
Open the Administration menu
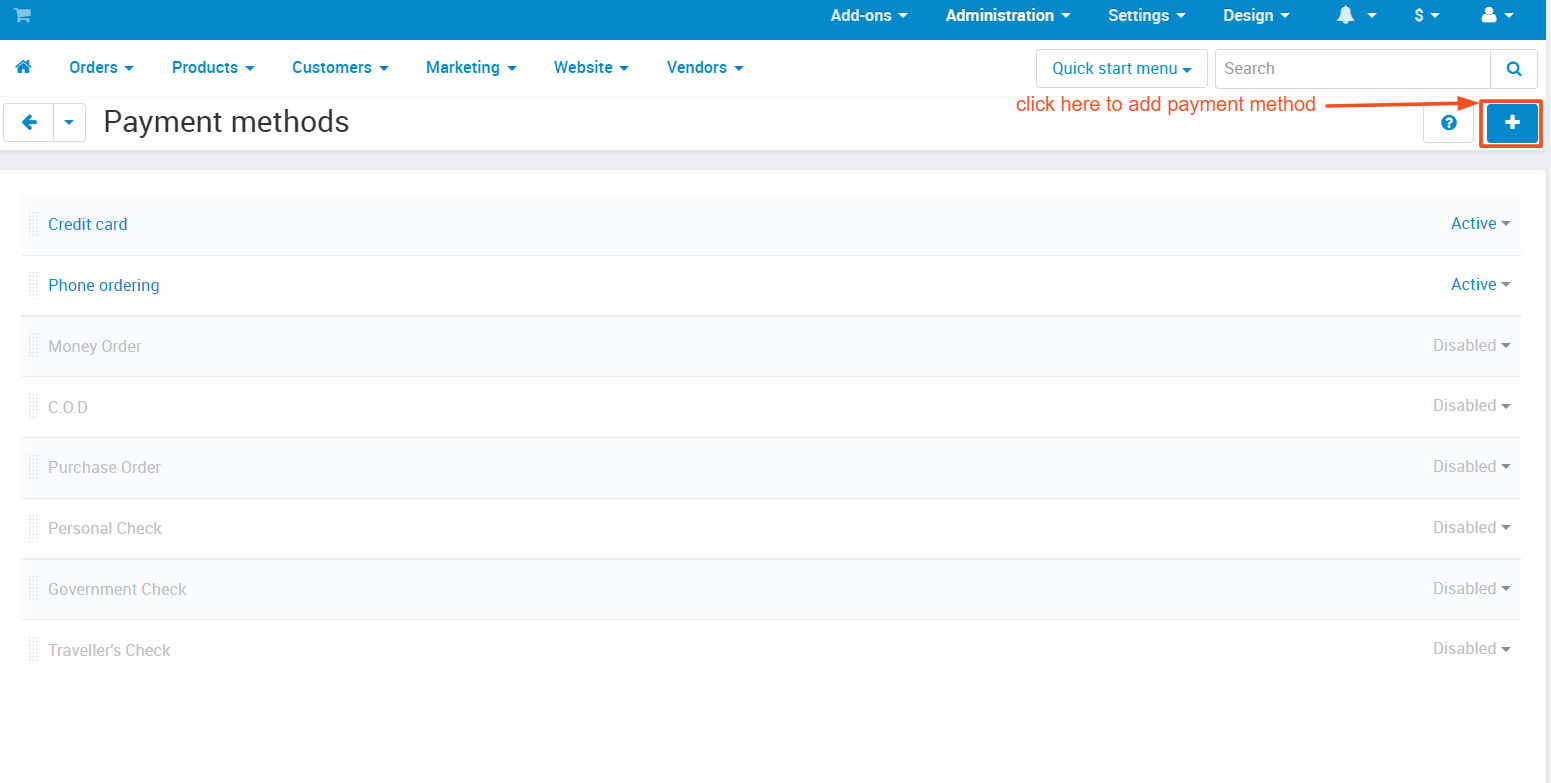(x=1008, y=15)
